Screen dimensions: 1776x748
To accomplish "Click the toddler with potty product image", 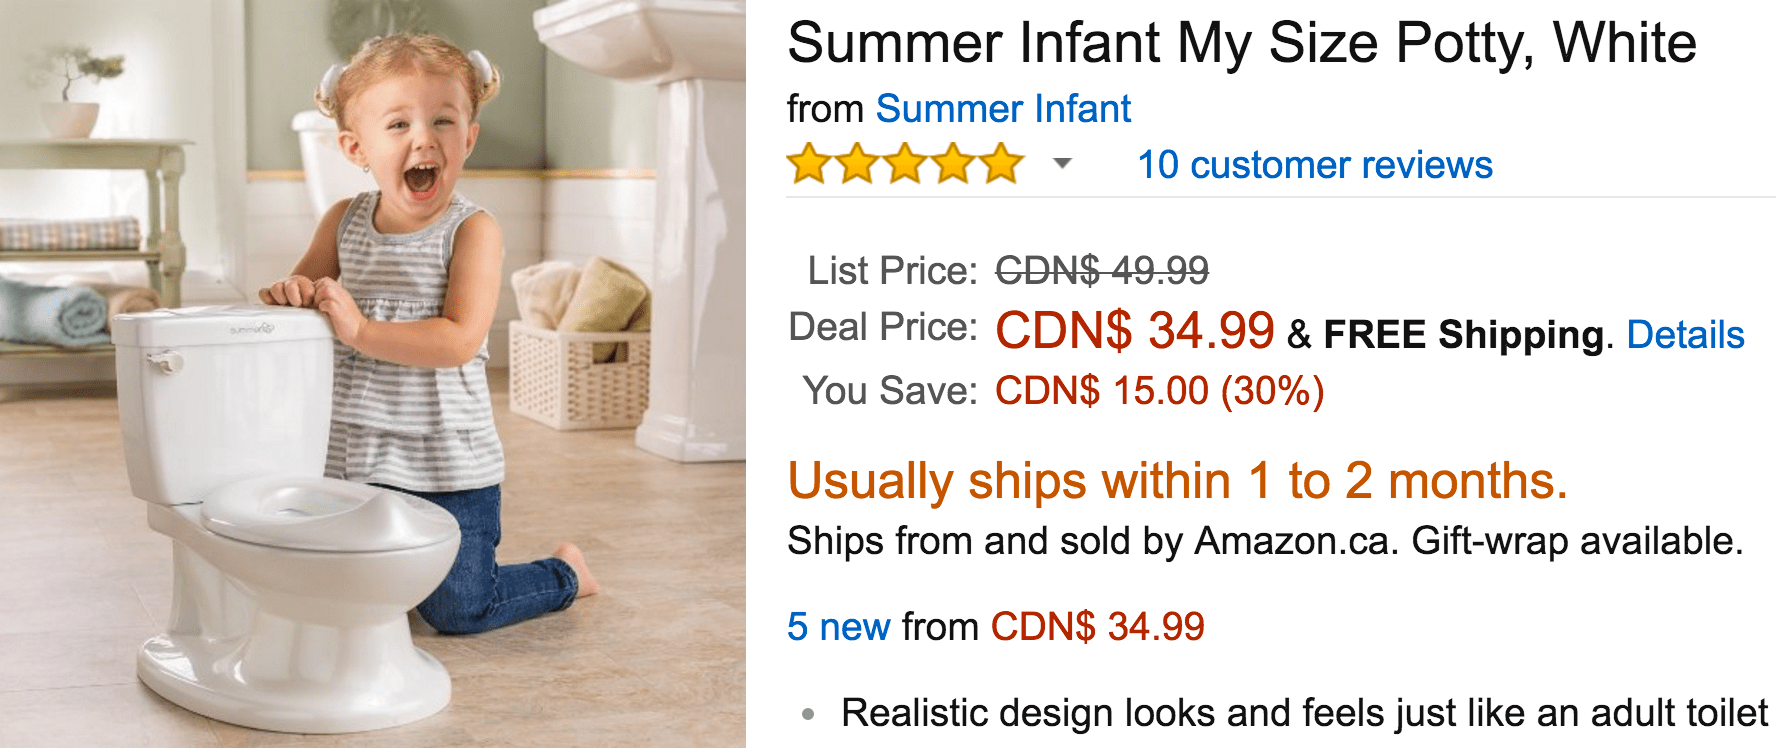I will coord(372,374).
